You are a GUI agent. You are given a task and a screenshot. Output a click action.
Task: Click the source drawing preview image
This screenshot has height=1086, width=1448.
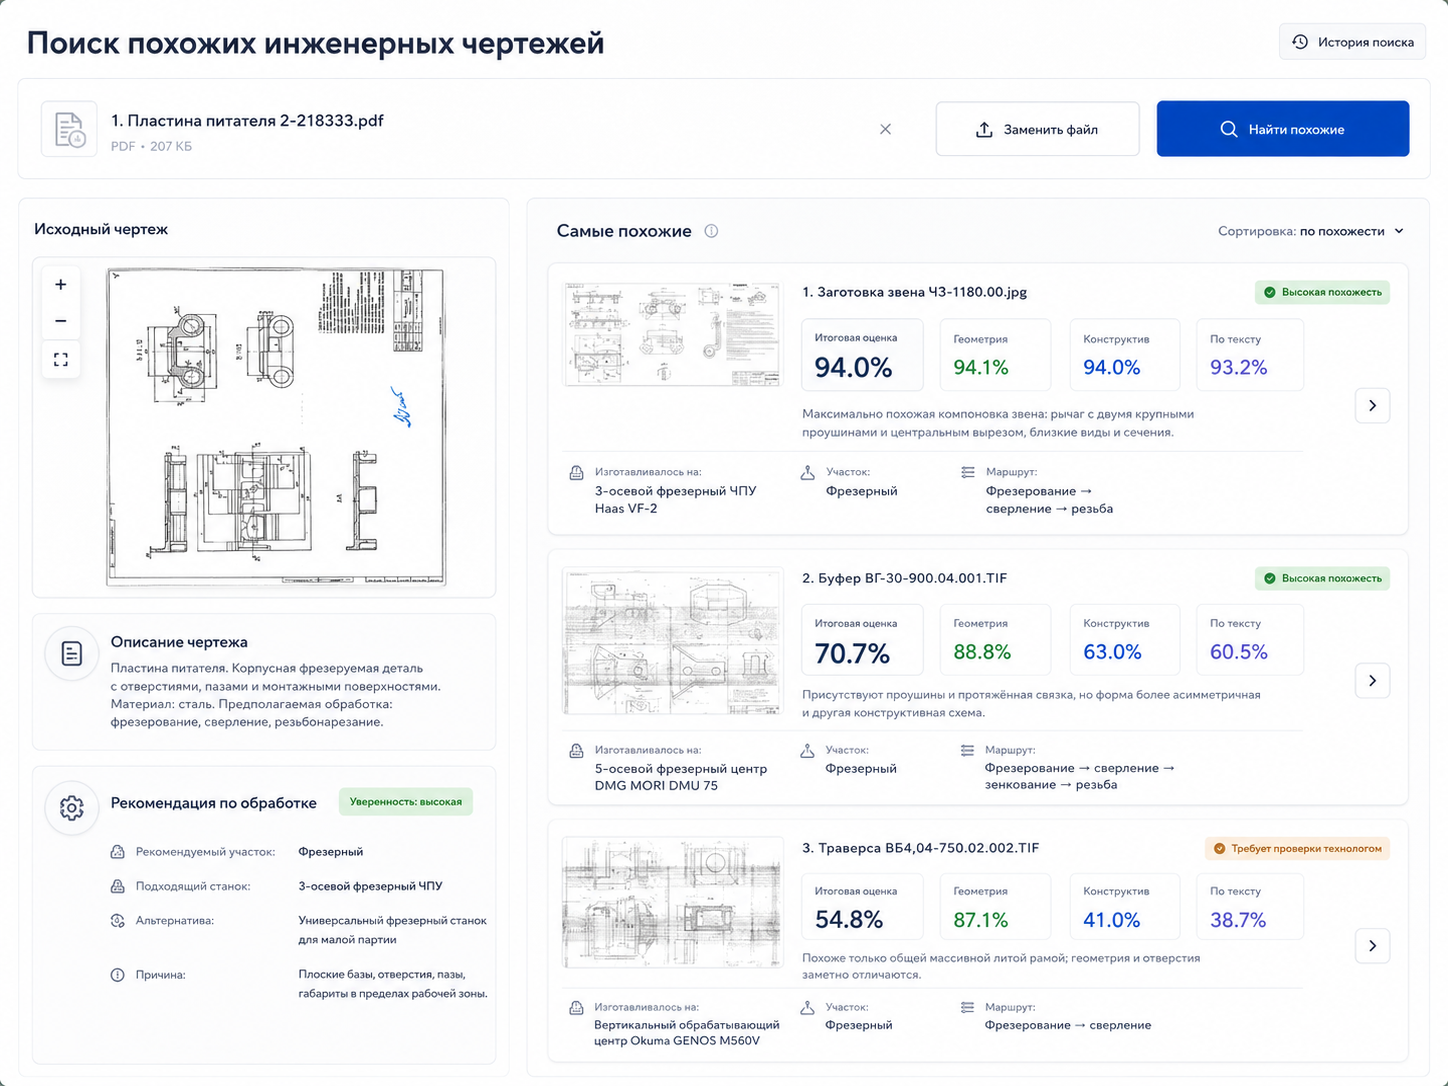point(276,427)
